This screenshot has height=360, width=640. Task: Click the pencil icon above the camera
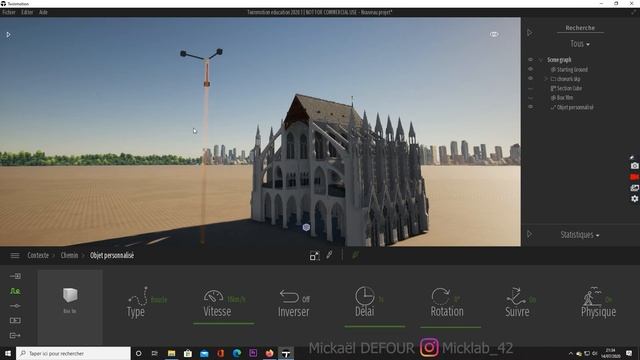coord(632,157)
